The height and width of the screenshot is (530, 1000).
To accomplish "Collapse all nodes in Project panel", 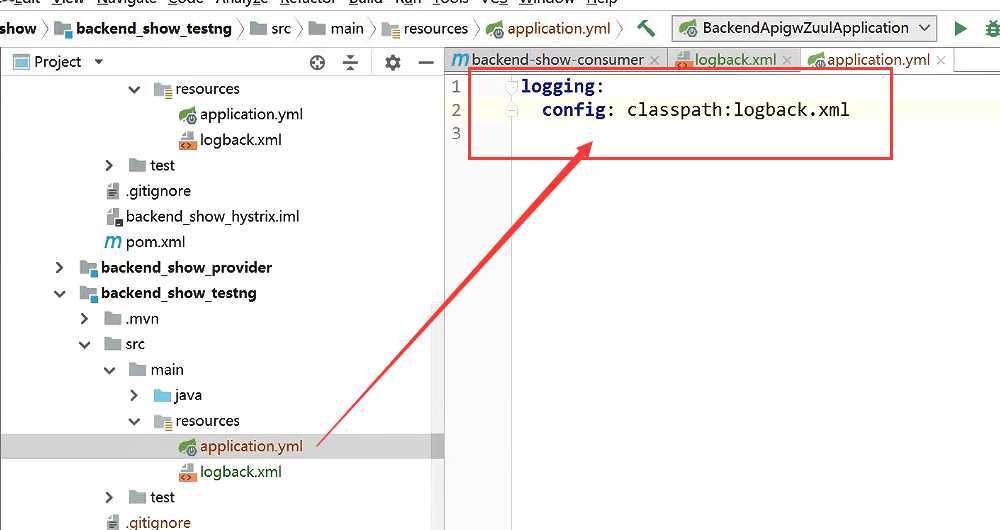I will [350, 63].
